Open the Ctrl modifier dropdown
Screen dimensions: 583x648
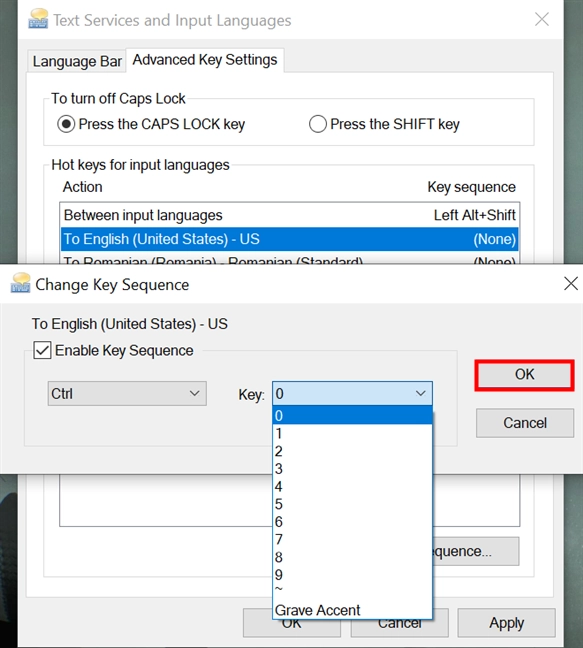[x=127, y=393]
